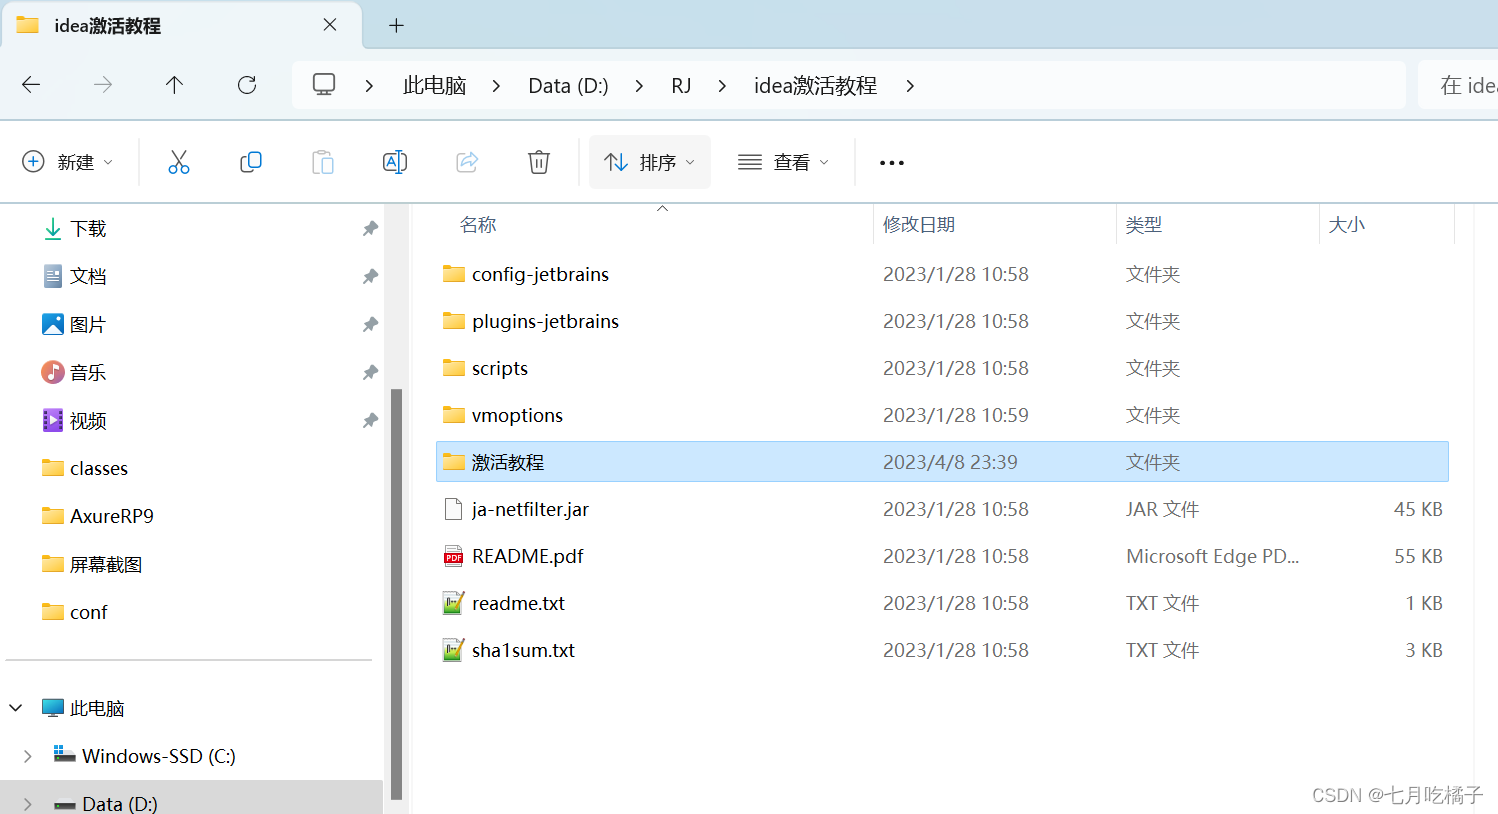Navigate to Data (D:) in the address bar

tap(568, 86)
